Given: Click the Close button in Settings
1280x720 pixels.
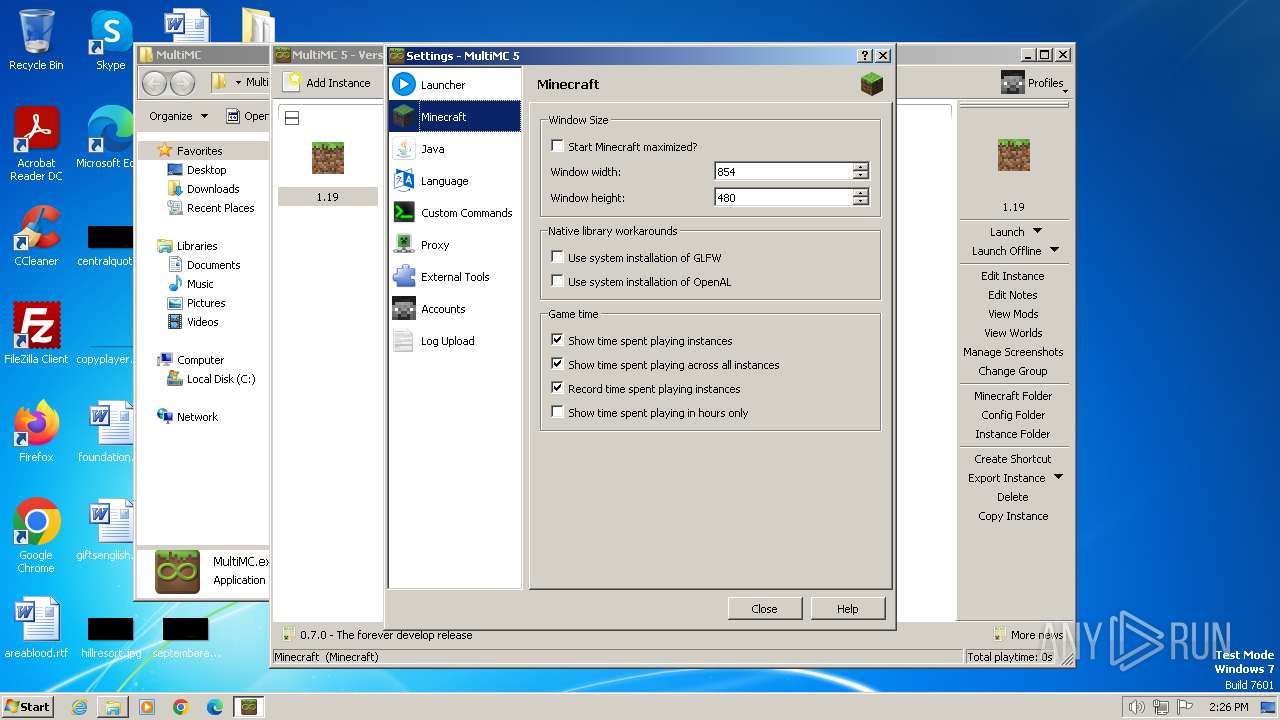Looking at the screenshot, I should point(764,608).
